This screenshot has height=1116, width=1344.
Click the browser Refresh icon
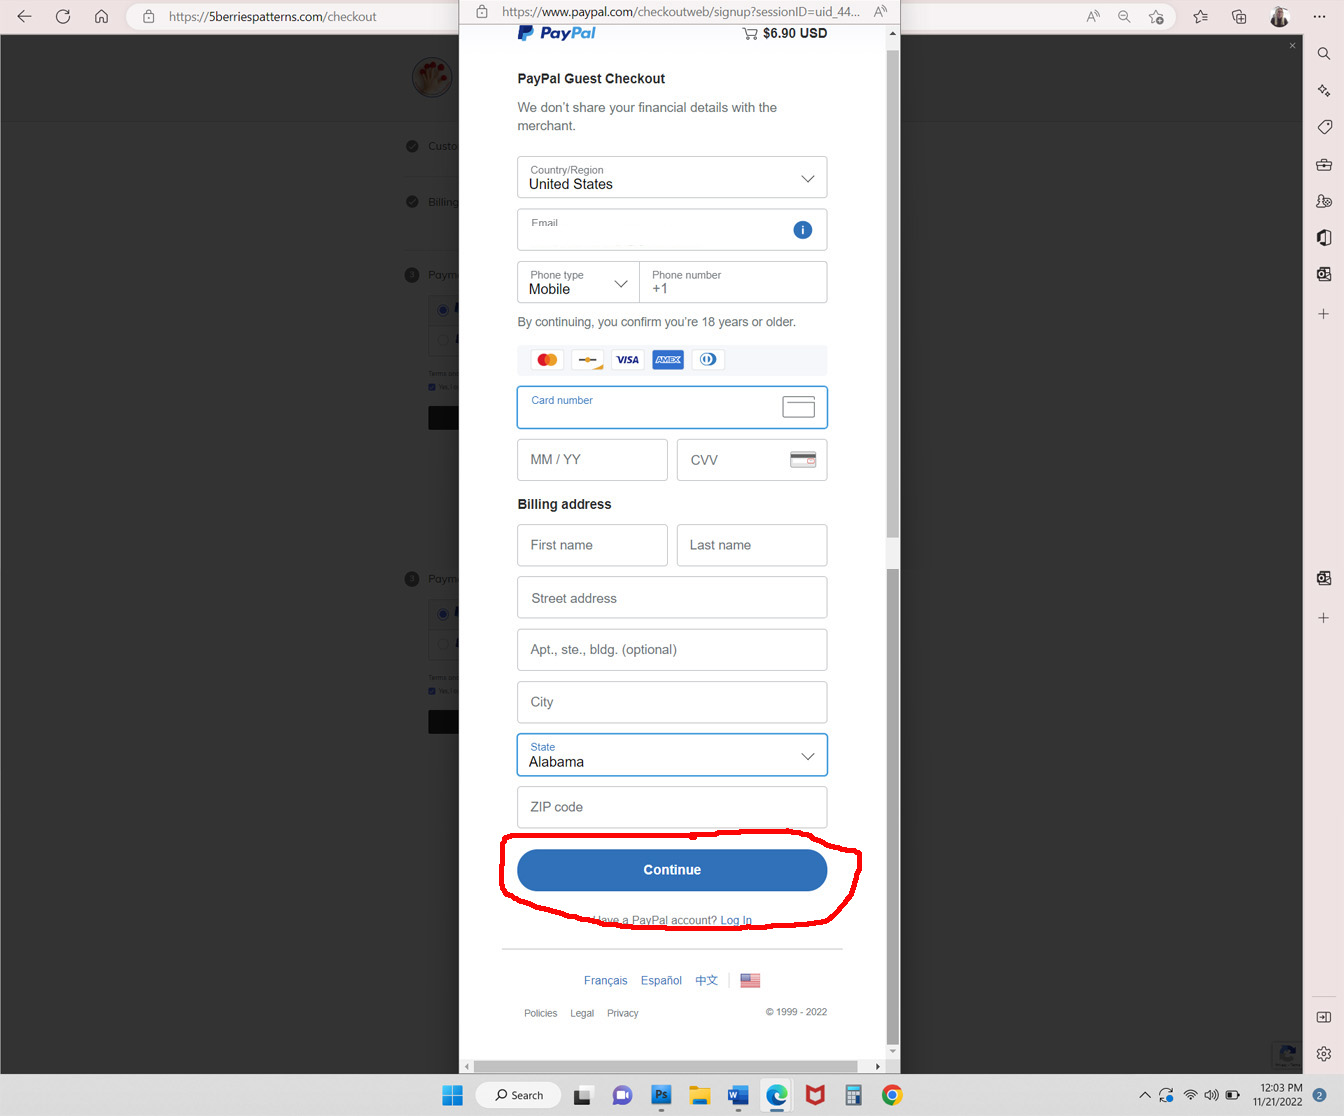(x=63, y=17)
